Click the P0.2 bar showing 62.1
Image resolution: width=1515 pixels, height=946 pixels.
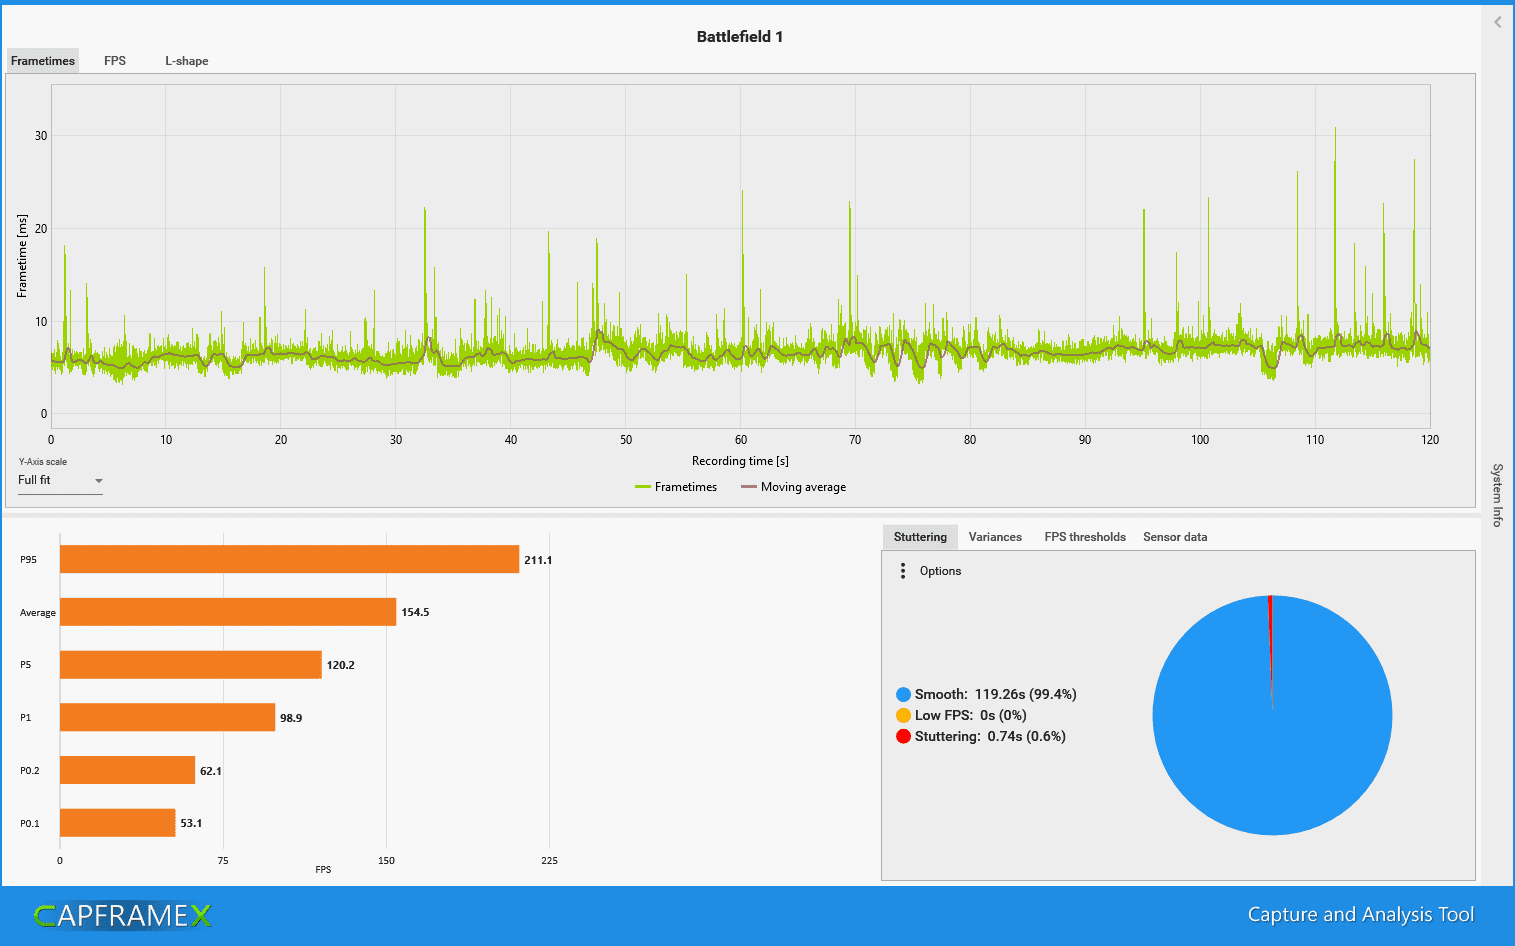(128, 770)
